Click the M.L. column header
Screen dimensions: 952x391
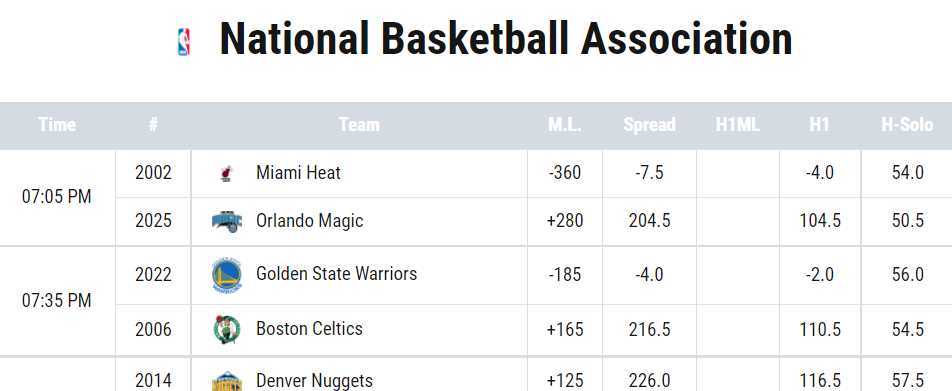[x=565, y=124]
